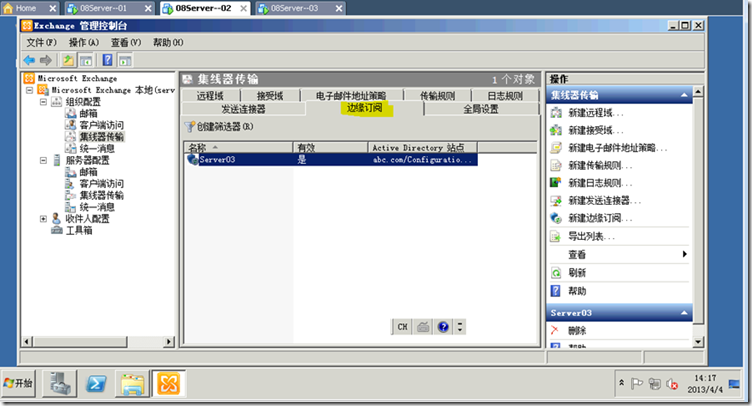
Task: Click the 新建电子邮件地址策略 icon
Action: pyautogui.click(x=556, y=148)
